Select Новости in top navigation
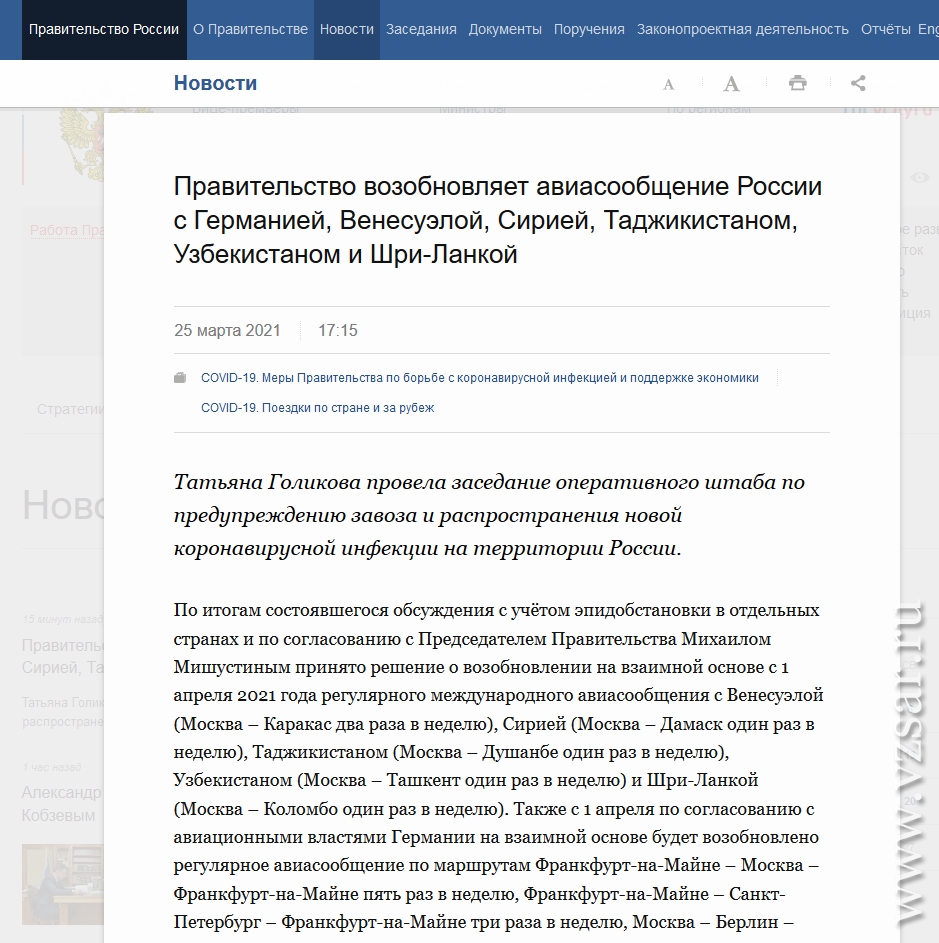Viewport: 939px width, 943px height. (346, 29)
